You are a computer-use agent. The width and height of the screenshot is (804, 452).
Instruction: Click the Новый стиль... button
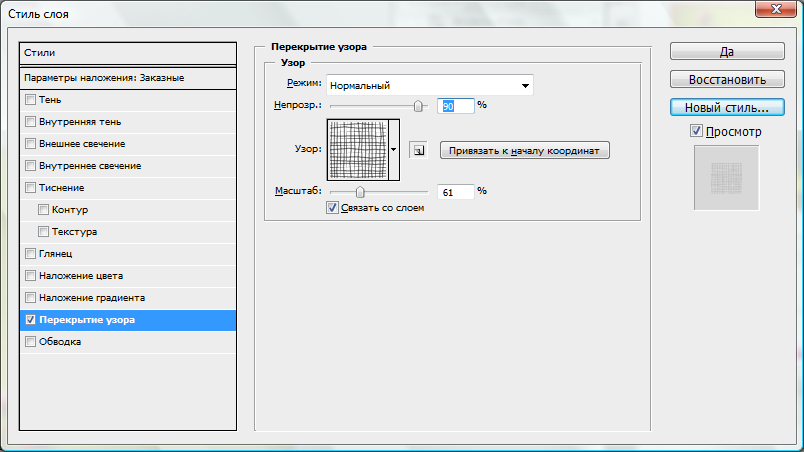[727, 107]
